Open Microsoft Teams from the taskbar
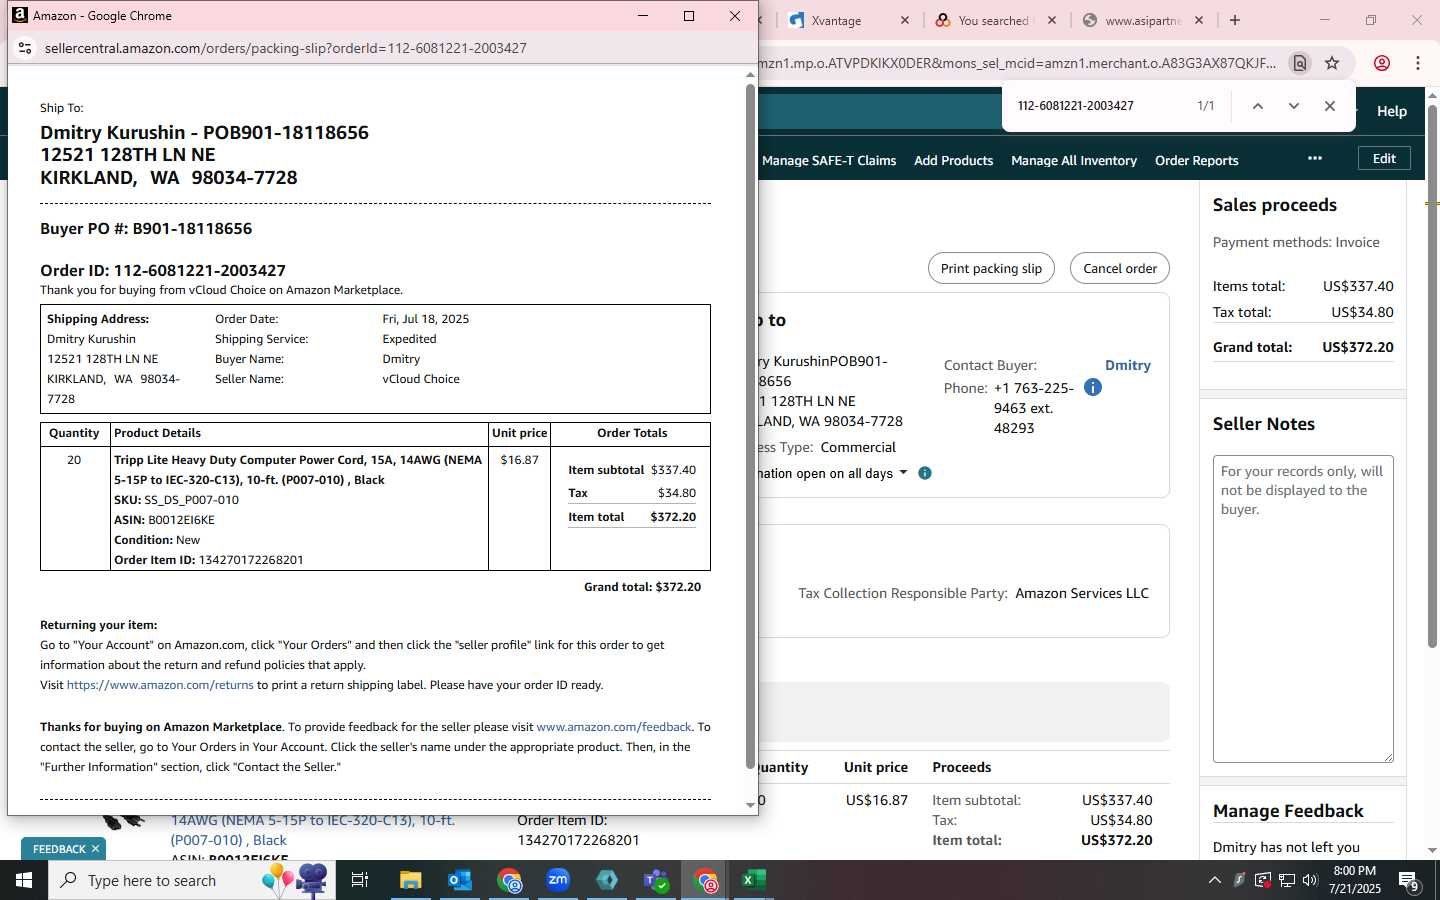Image resolution: width=1440 pixels, height=900 pixels. point(656,880)
